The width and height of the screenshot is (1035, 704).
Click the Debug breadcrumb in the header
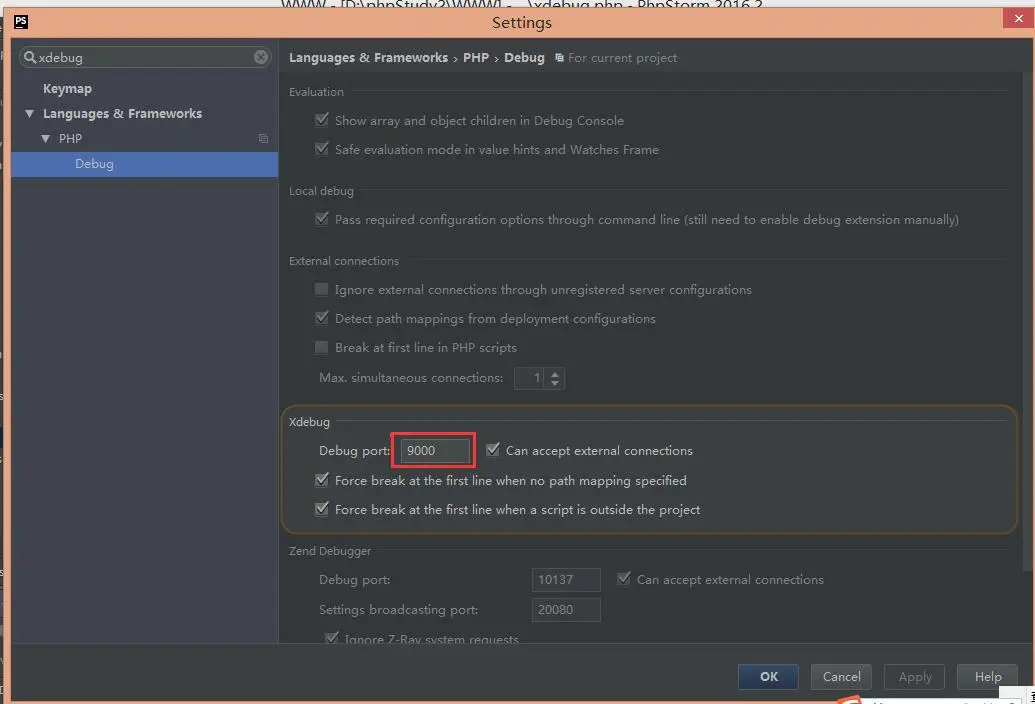(x=524, y=57)
